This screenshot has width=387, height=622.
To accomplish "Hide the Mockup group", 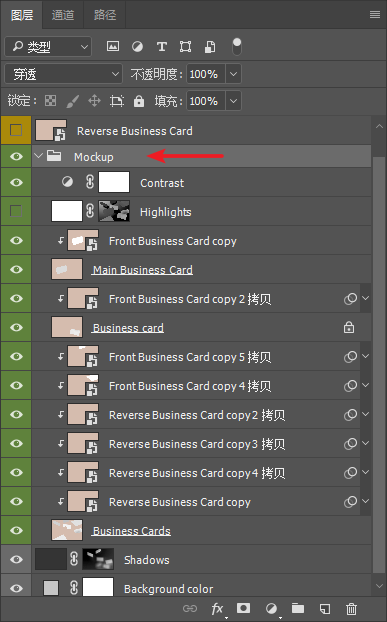I will pyautogui.click(x=16, y=156).
